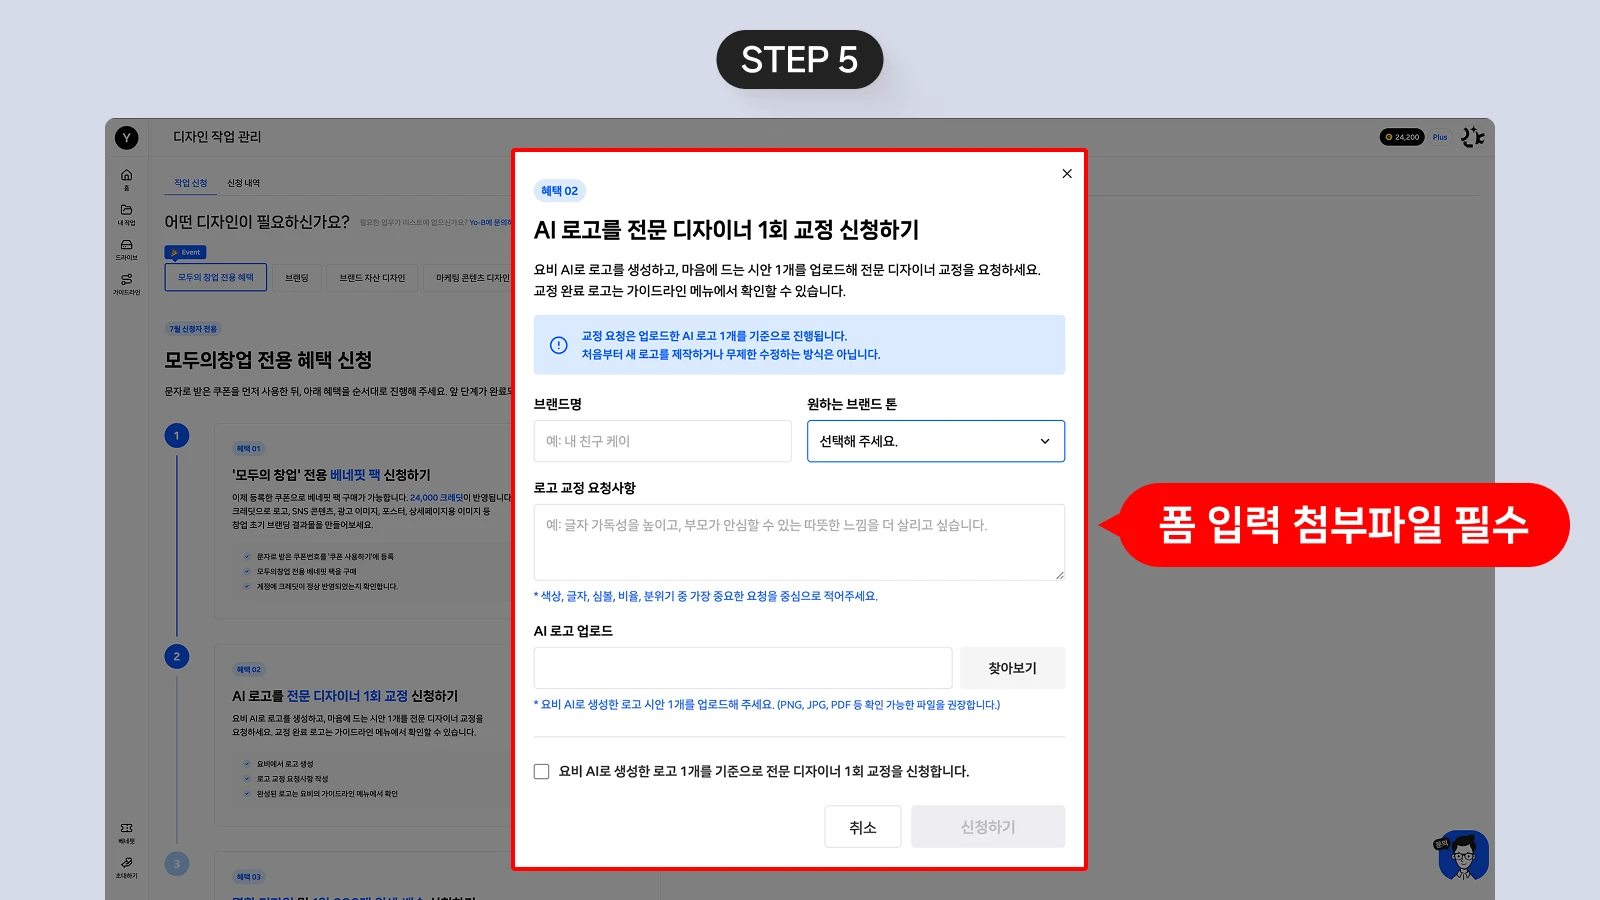Click the 색상, 글자, 심볼 hint text
Viewport: 1600px width, 900px height.
tap(706, 596)
